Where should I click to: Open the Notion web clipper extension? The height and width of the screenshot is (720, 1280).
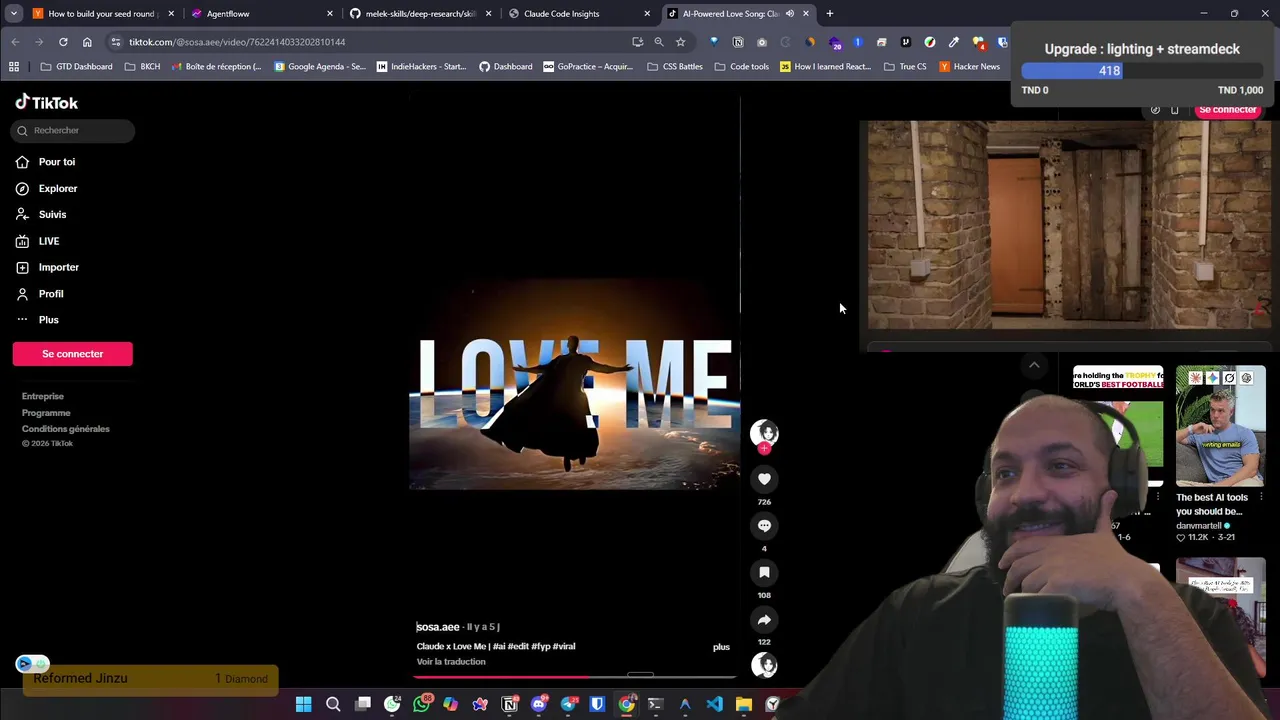click(x=738, y=42)
